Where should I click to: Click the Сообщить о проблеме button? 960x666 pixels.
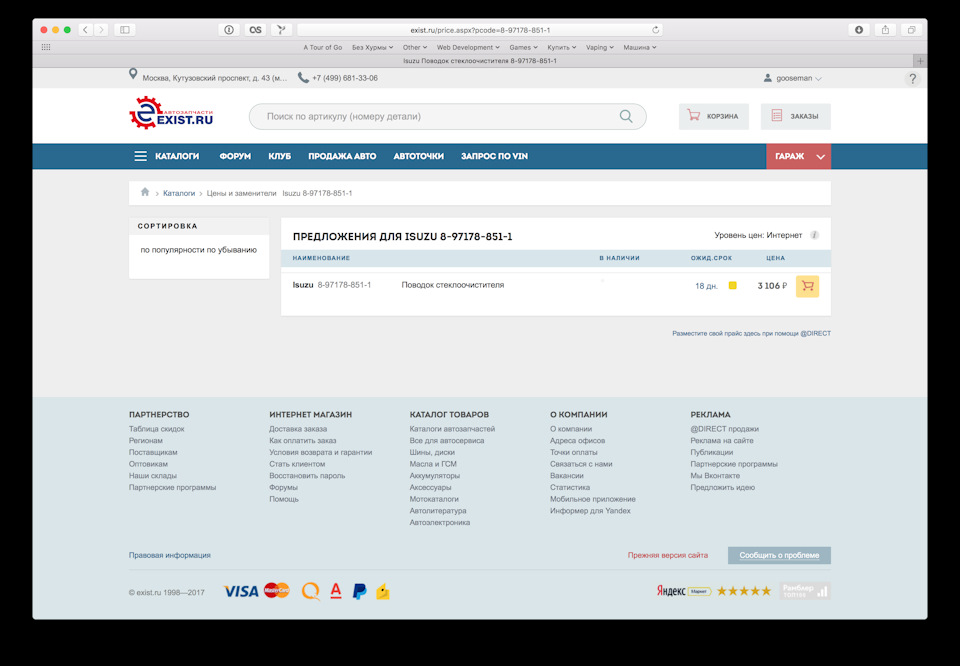(779, 555)
